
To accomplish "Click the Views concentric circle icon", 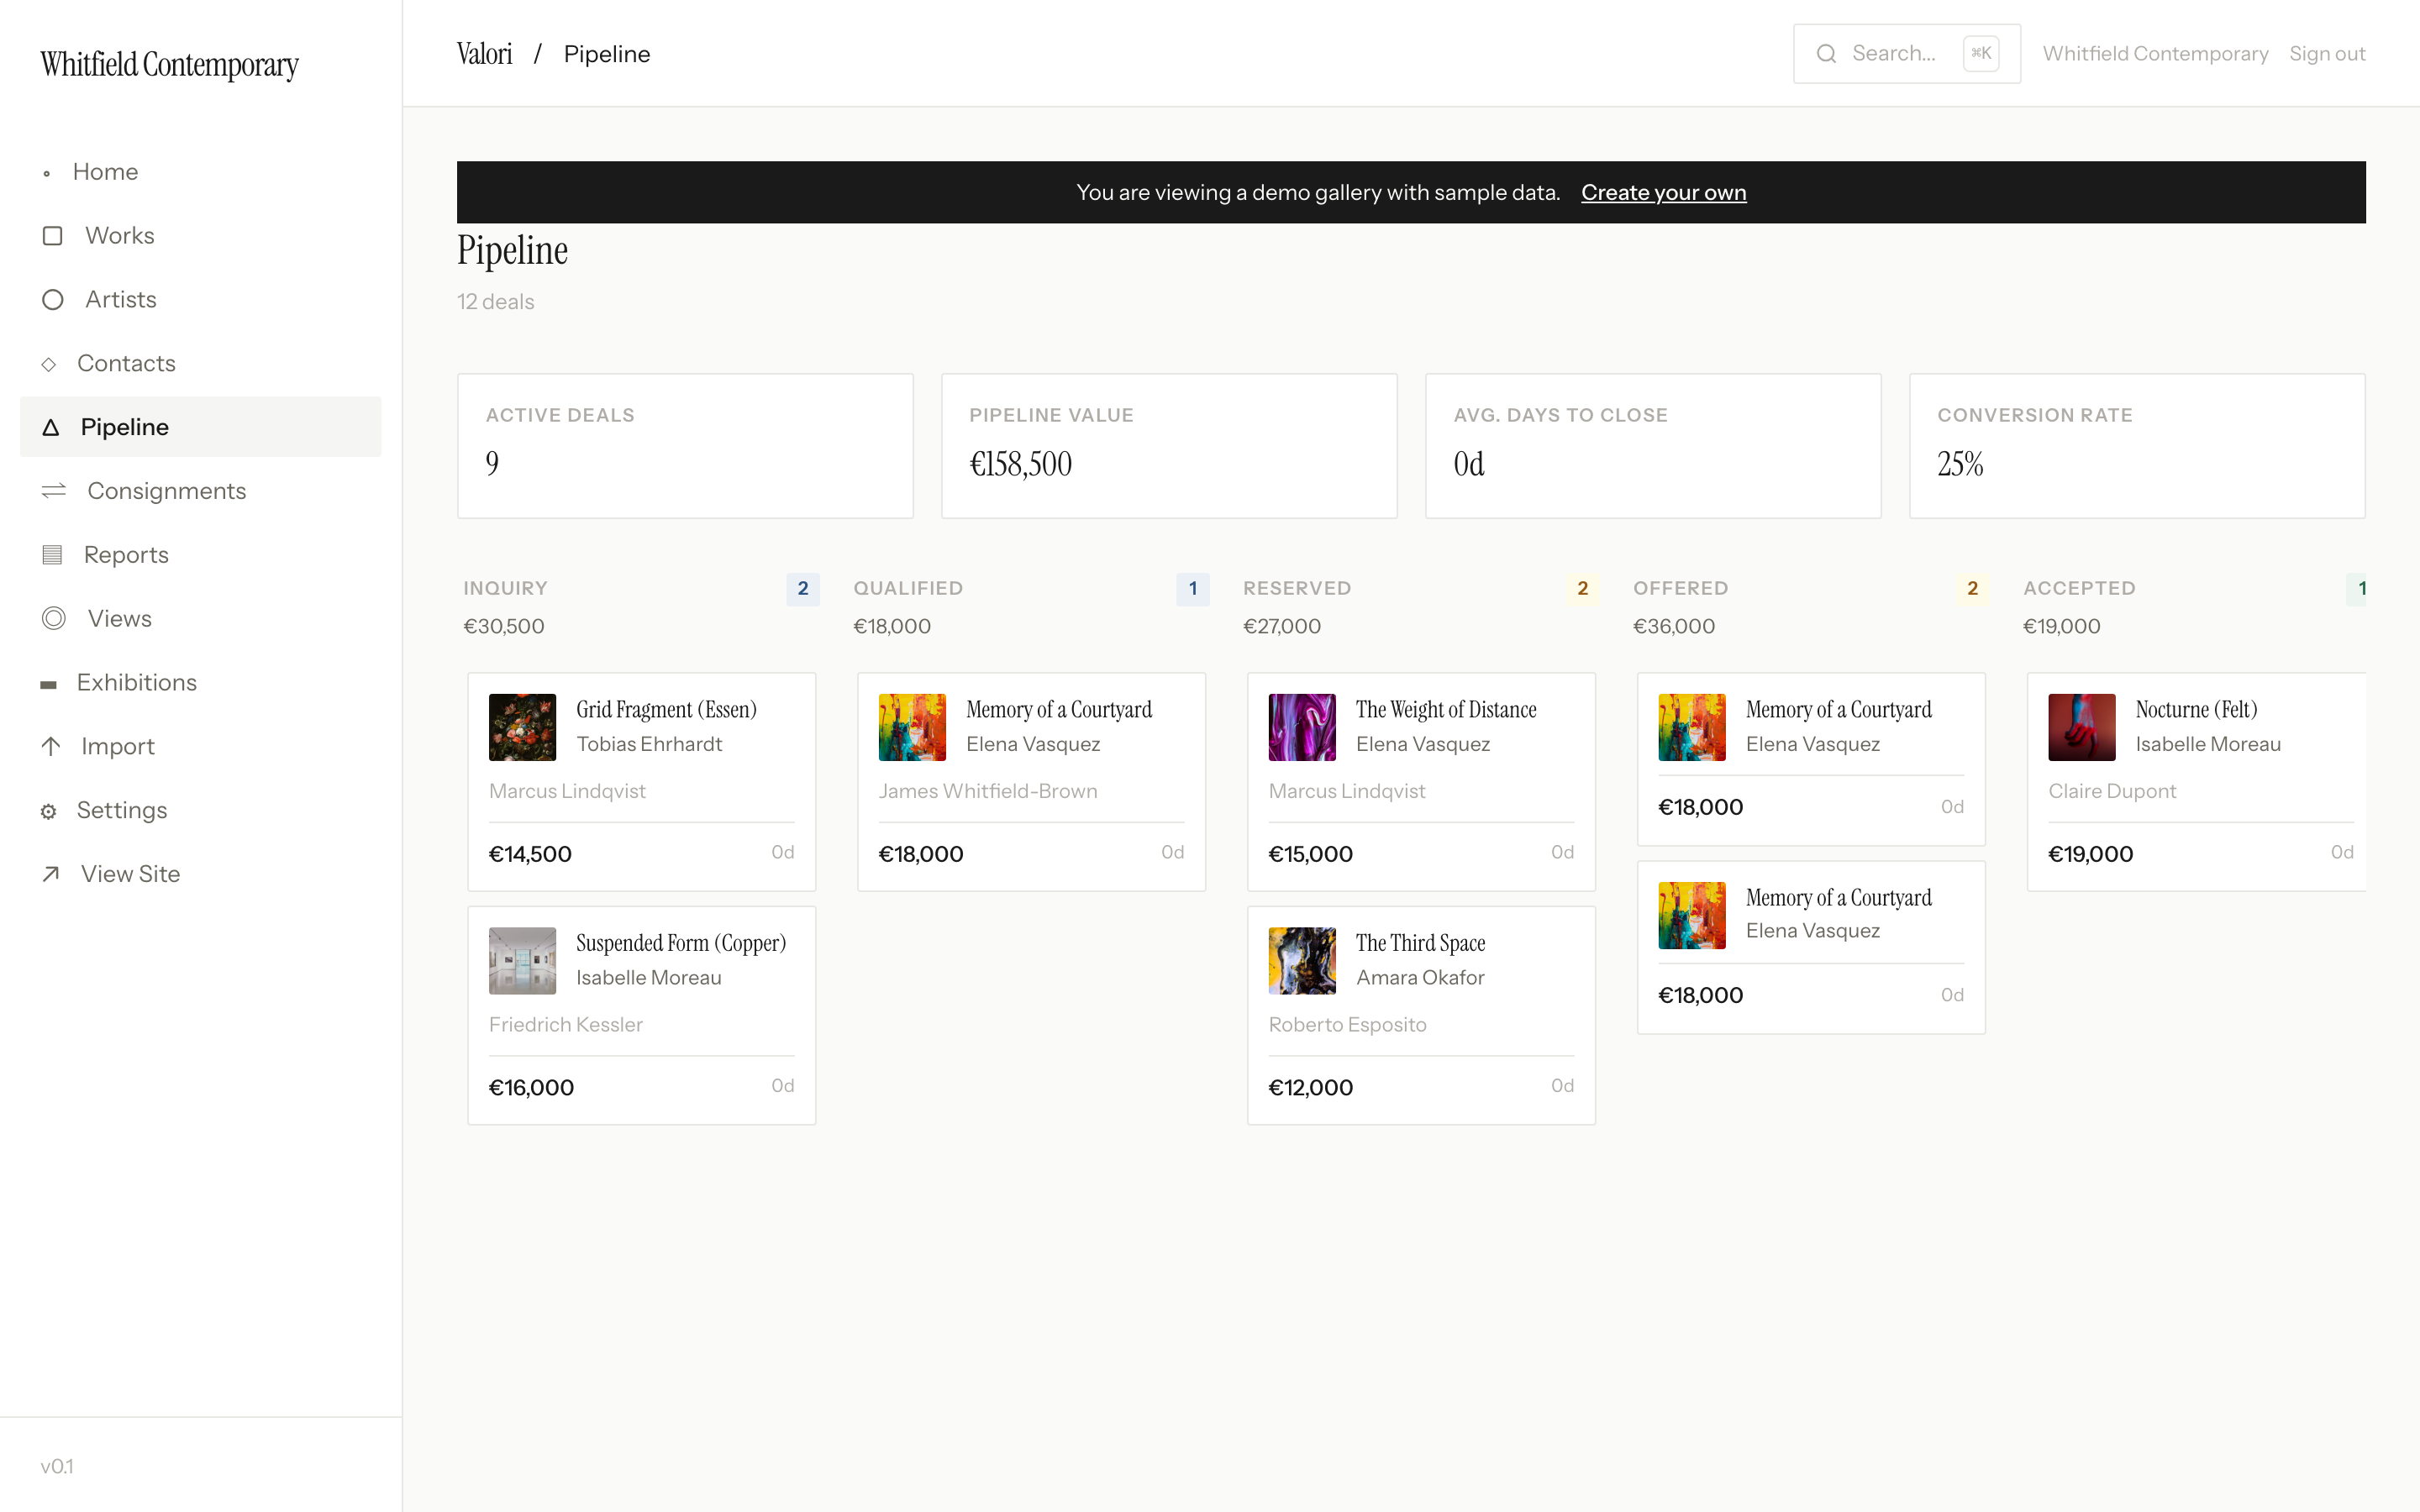I will tap(54, 619).
